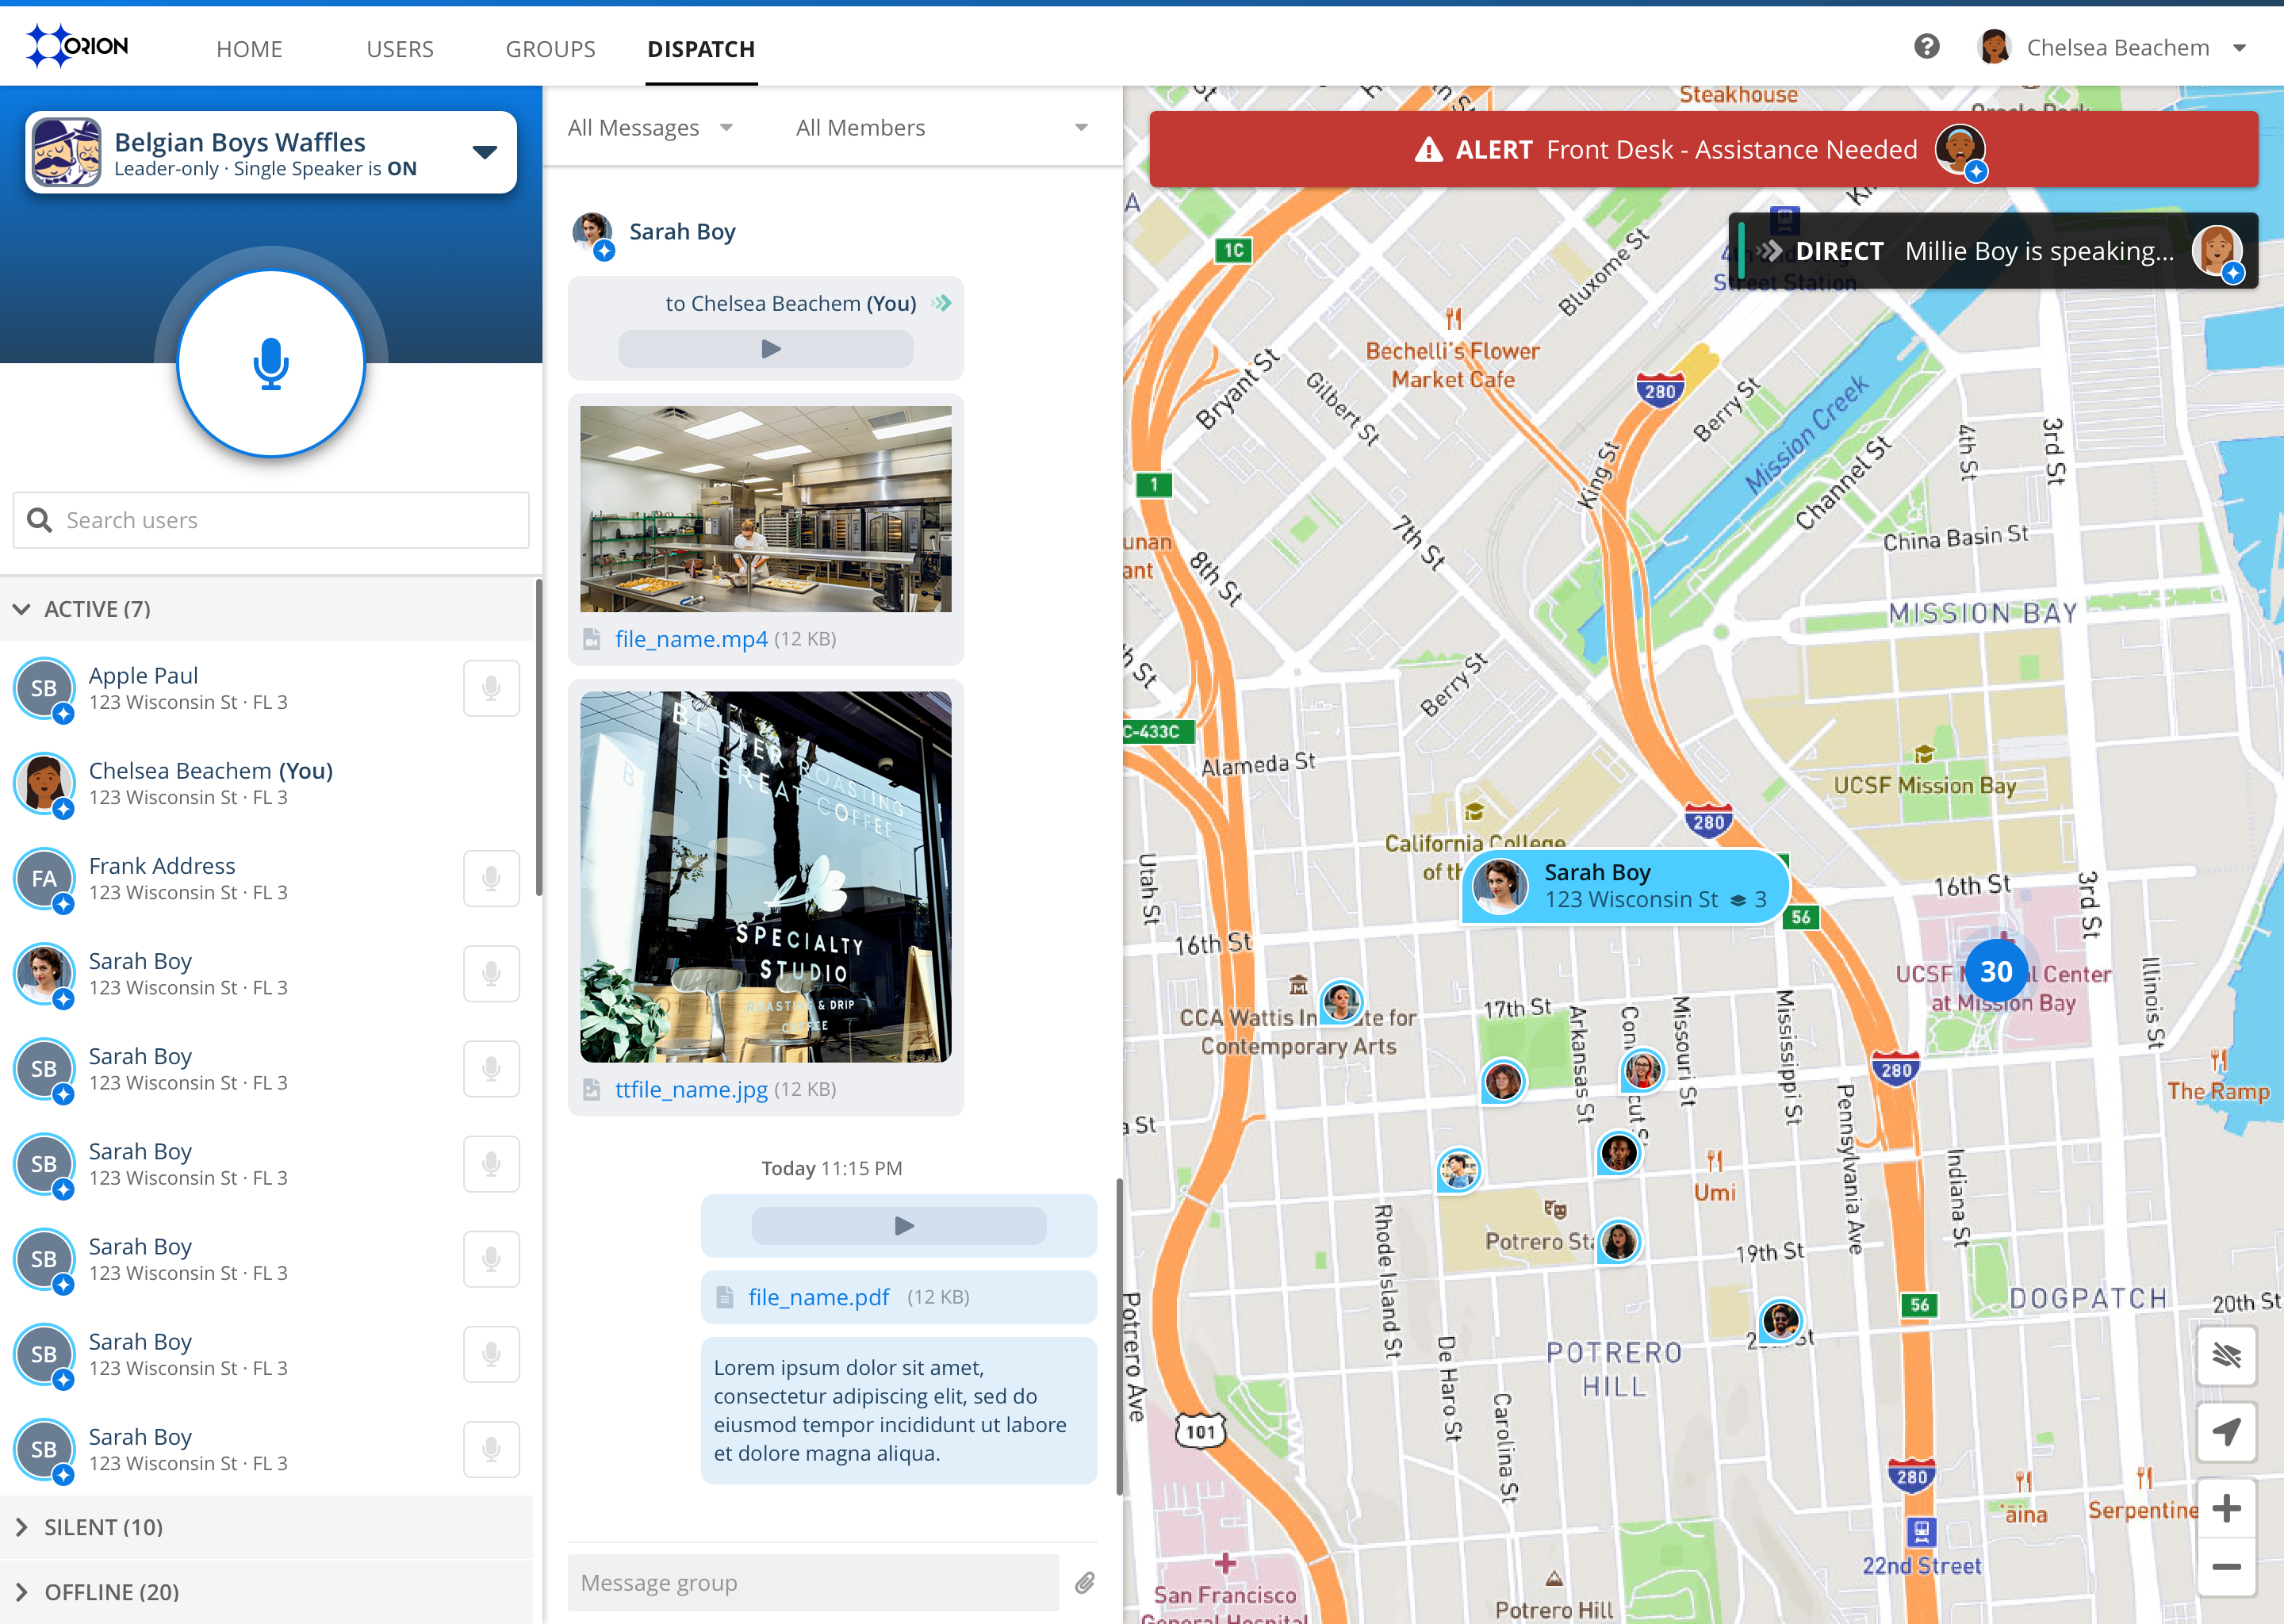Toggle Apple Paul's microphone button
This screenshot has height=1624, width=2284.
(491, 688)
